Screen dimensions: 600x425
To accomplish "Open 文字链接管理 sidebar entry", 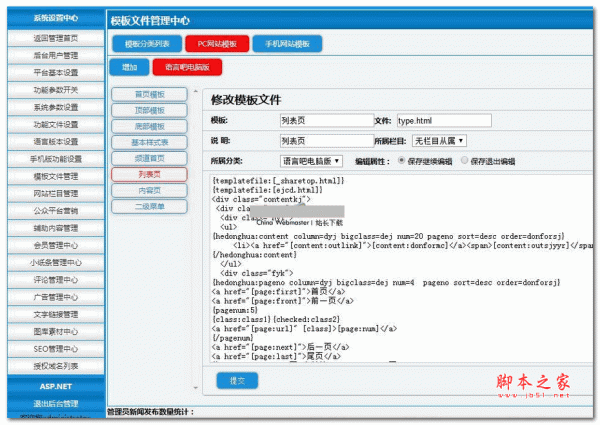I will click(55, 314).
